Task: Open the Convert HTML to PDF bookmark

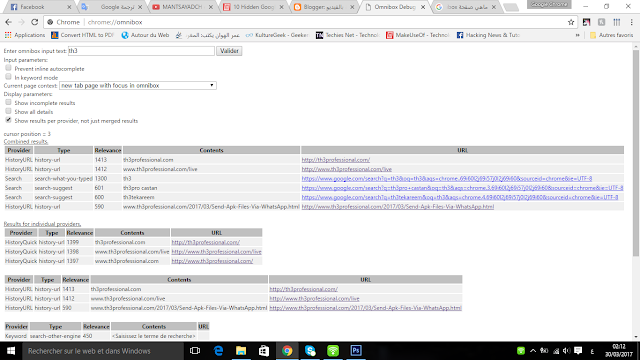Action: click(x=82, y=35)
